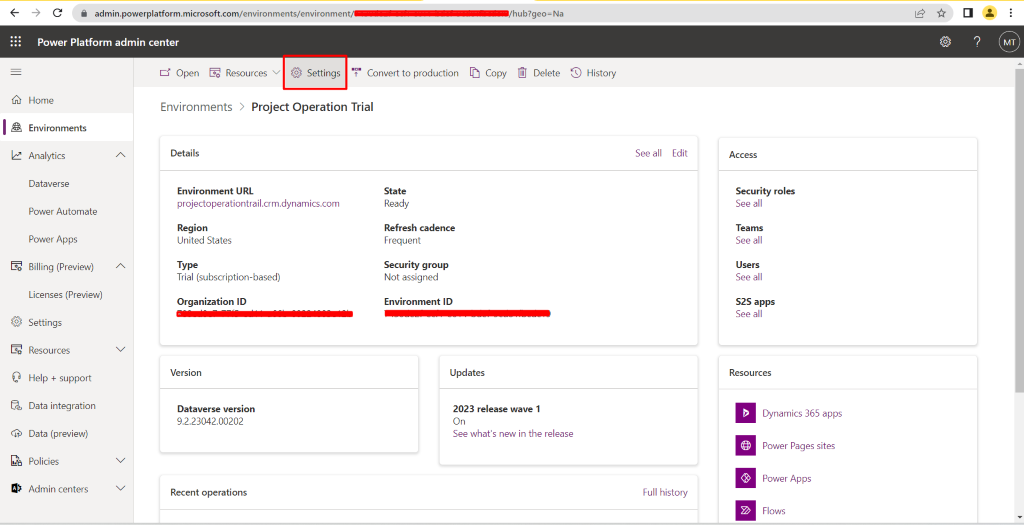Click the Resources sidebar icon
The width and height of the screenshot is (1024, 525).
coord(16,350)
